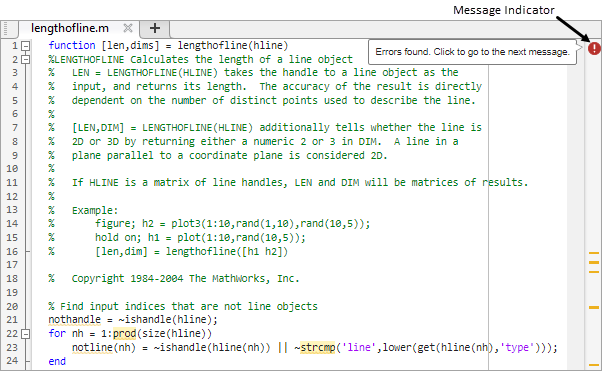Click line number 21 in the gutter
The image size is (602, 371).
(x=12, y=320)
